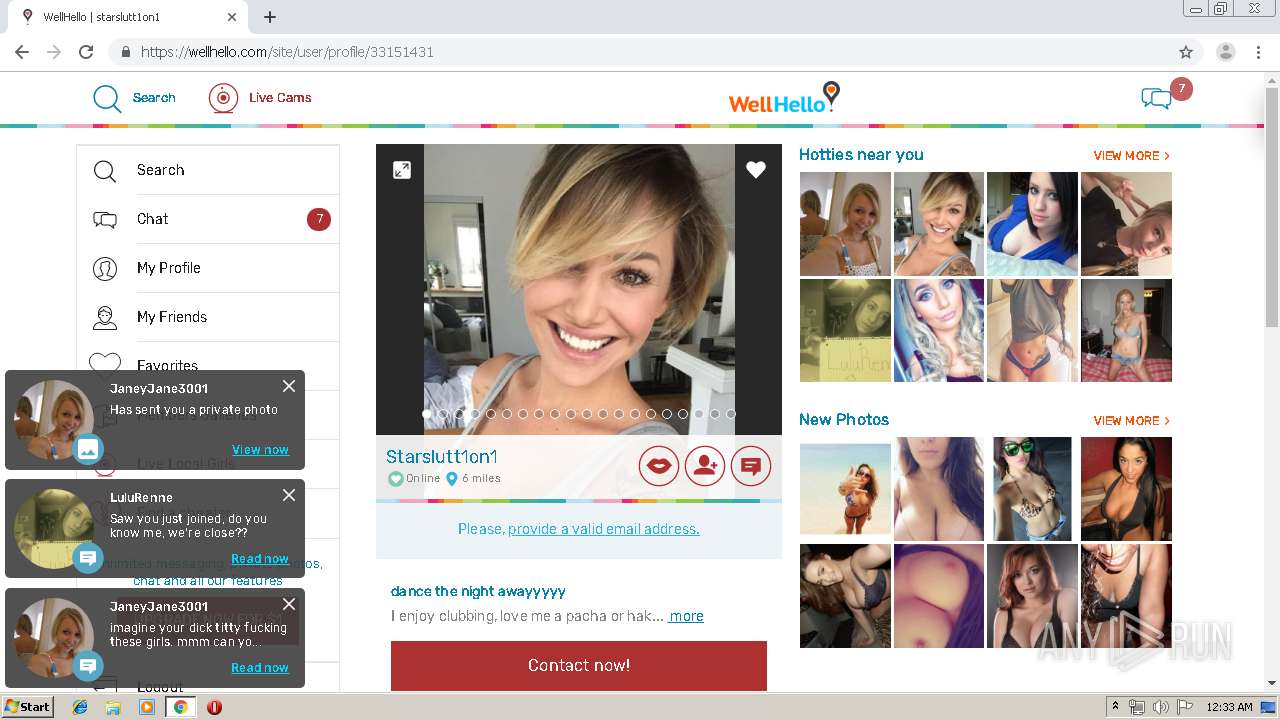Open chat using the message bubble icon

(x=751, y=466)
